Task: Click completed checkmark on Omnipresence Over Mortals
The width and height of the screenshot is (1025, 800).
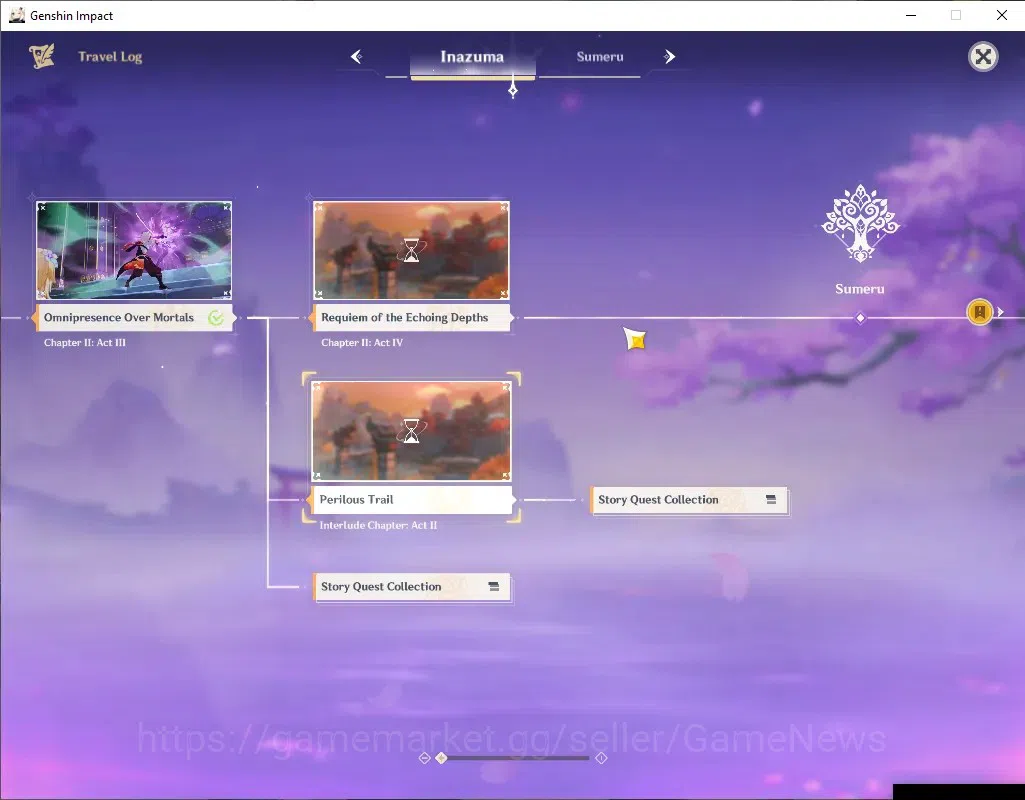Action: pos(216,318)
